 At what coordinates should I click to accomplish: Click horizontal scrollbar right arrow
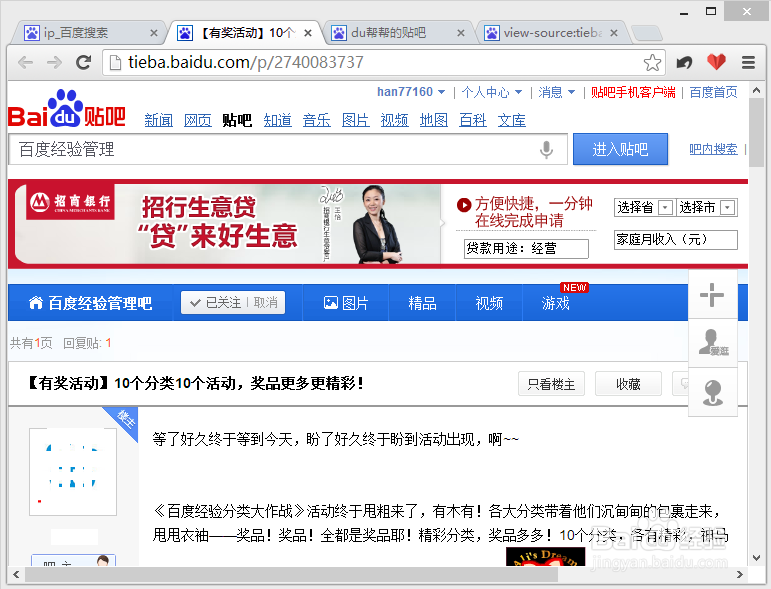740,574
